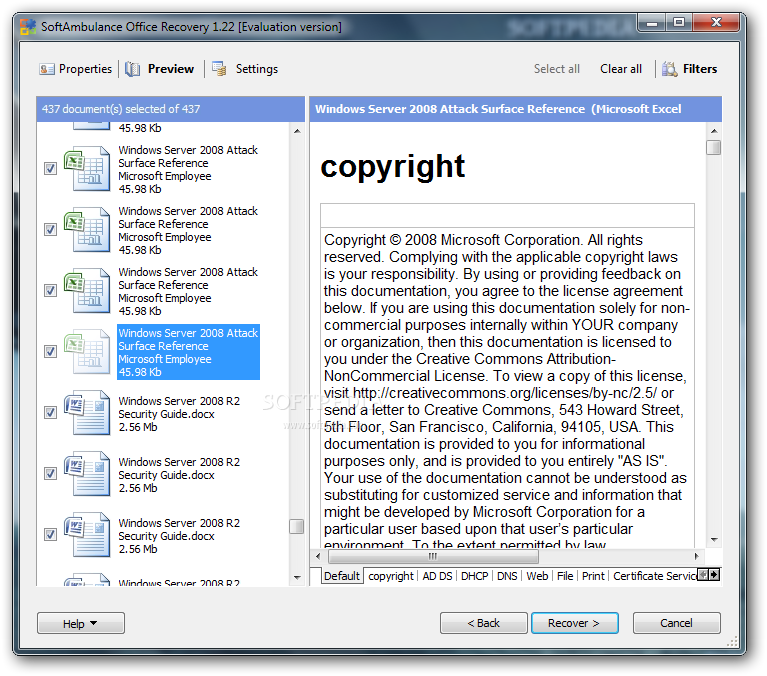Click the Settings label
The image size is (767, 676).
[256, 69]
